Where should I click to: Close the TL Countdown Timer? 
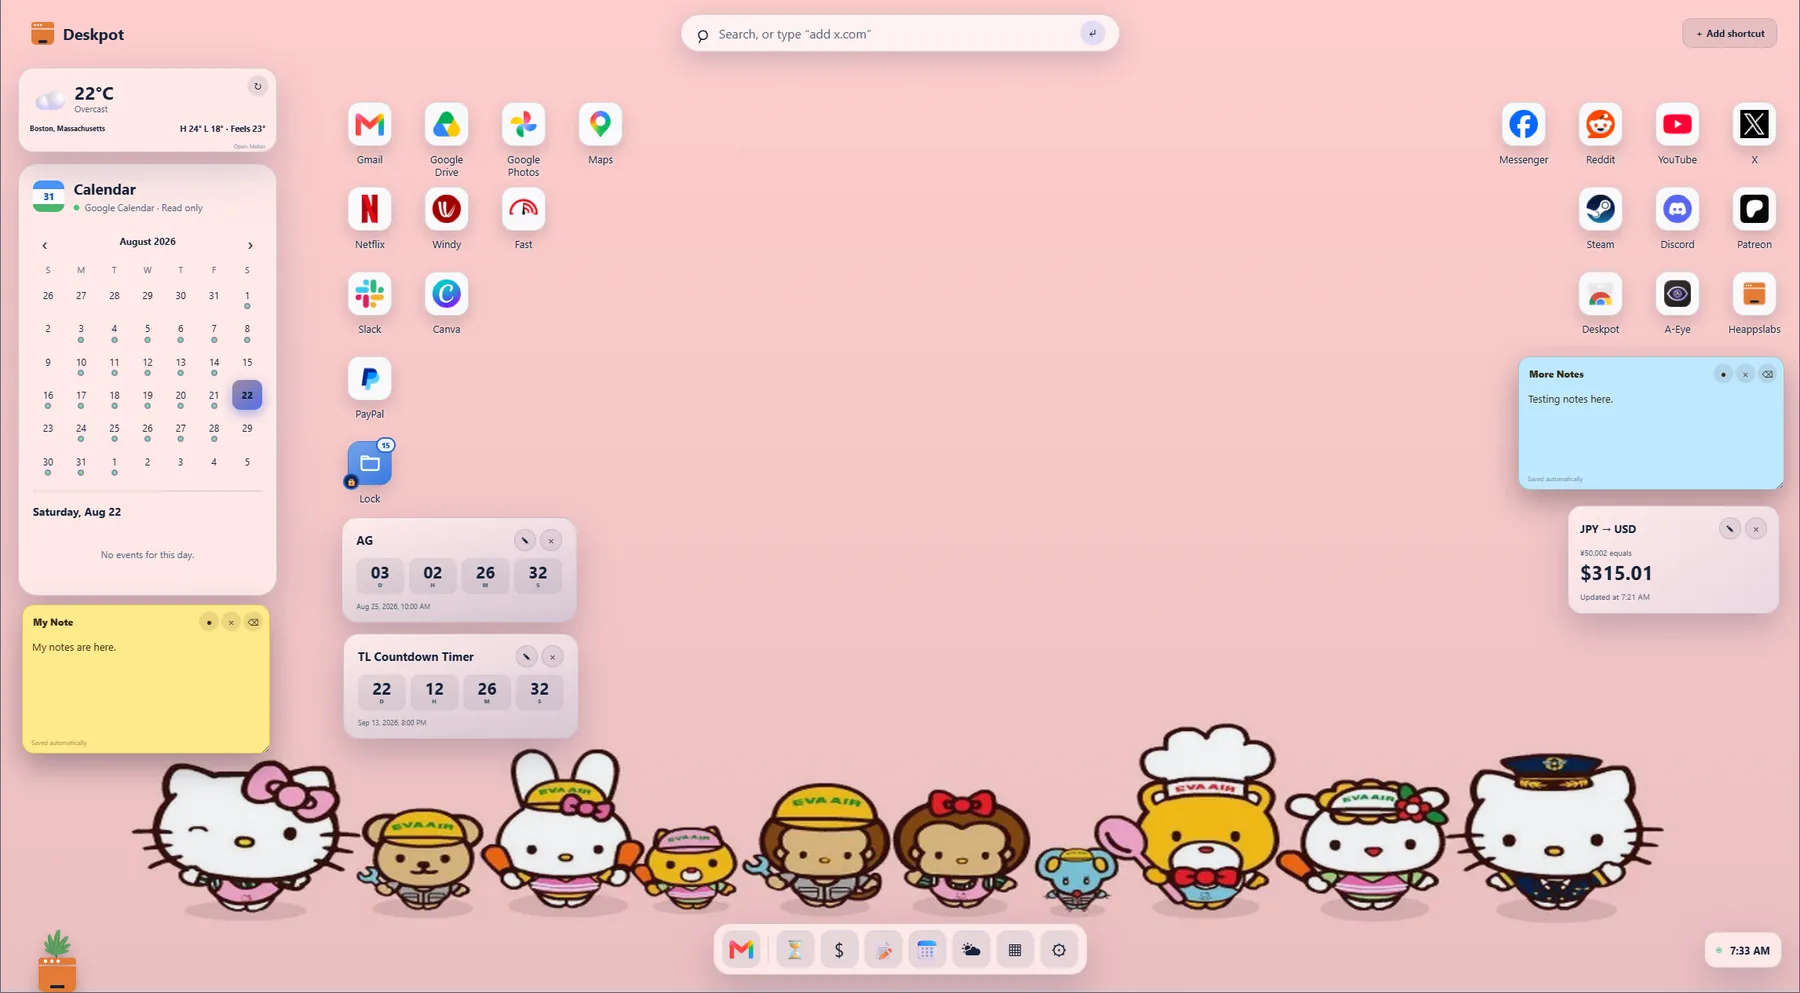[x=552, y=657]
